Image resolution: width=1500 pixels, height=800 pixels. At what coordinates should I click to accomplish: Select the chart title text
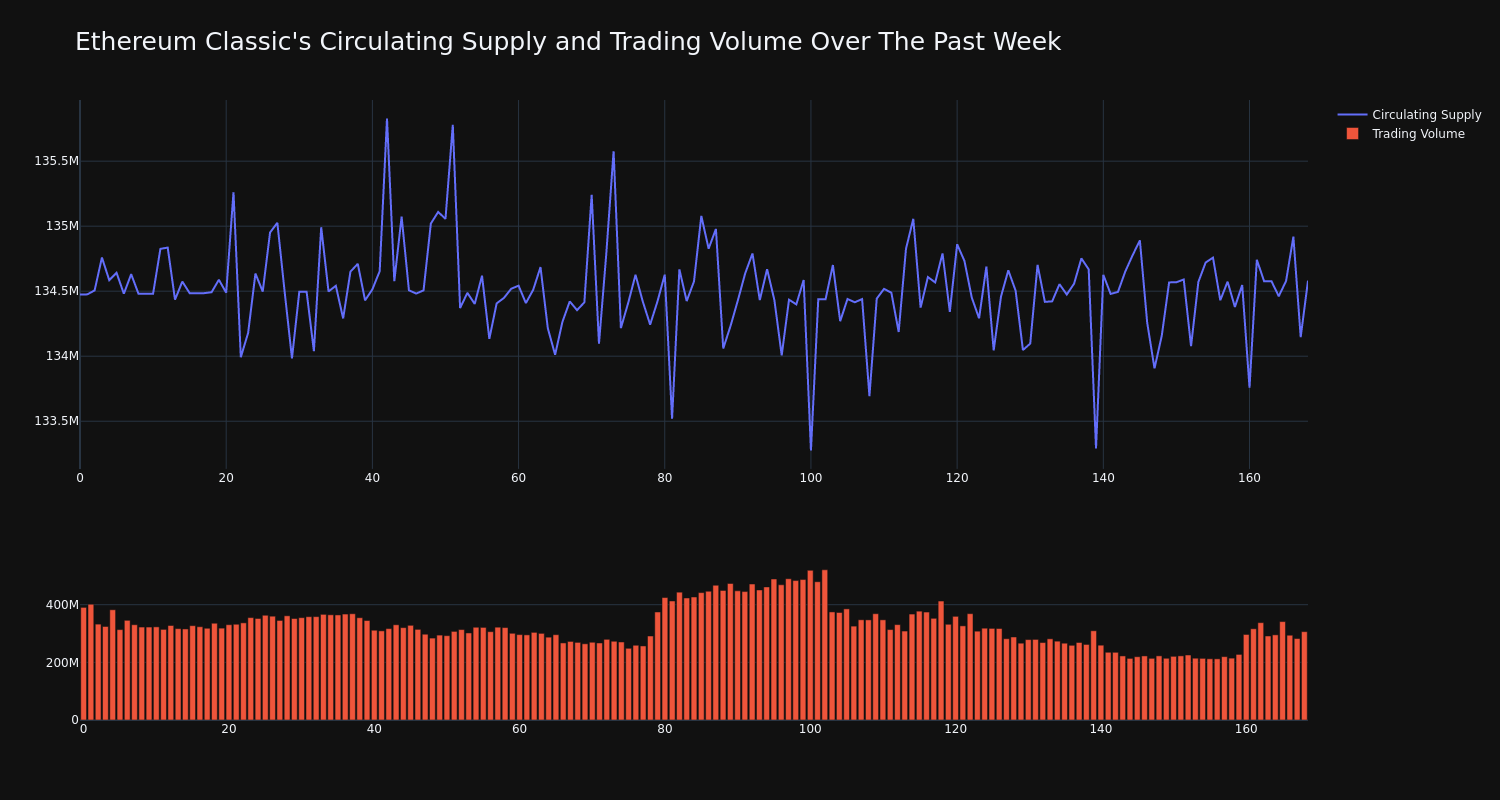point(568,42)
